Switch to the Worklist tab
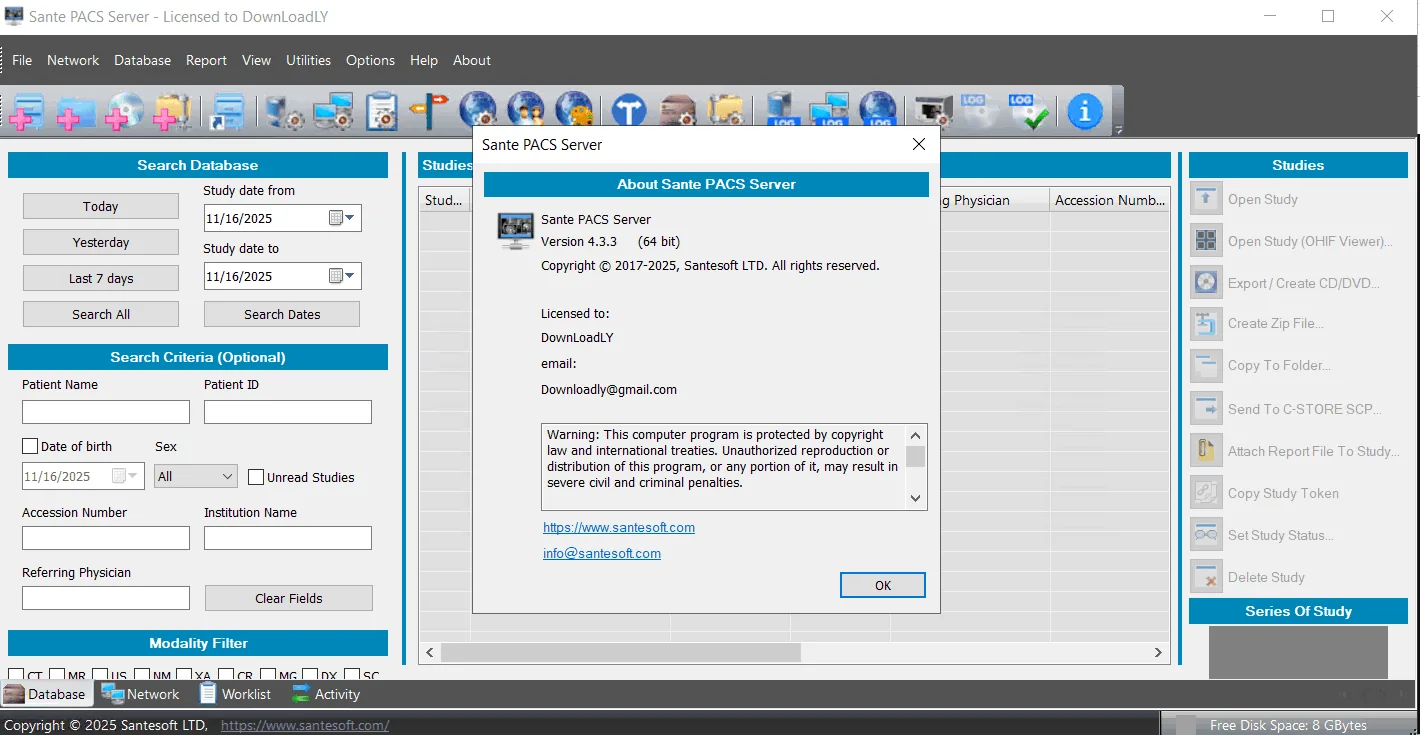Screen dimensions: 1420x735 (x=235, y=694)
